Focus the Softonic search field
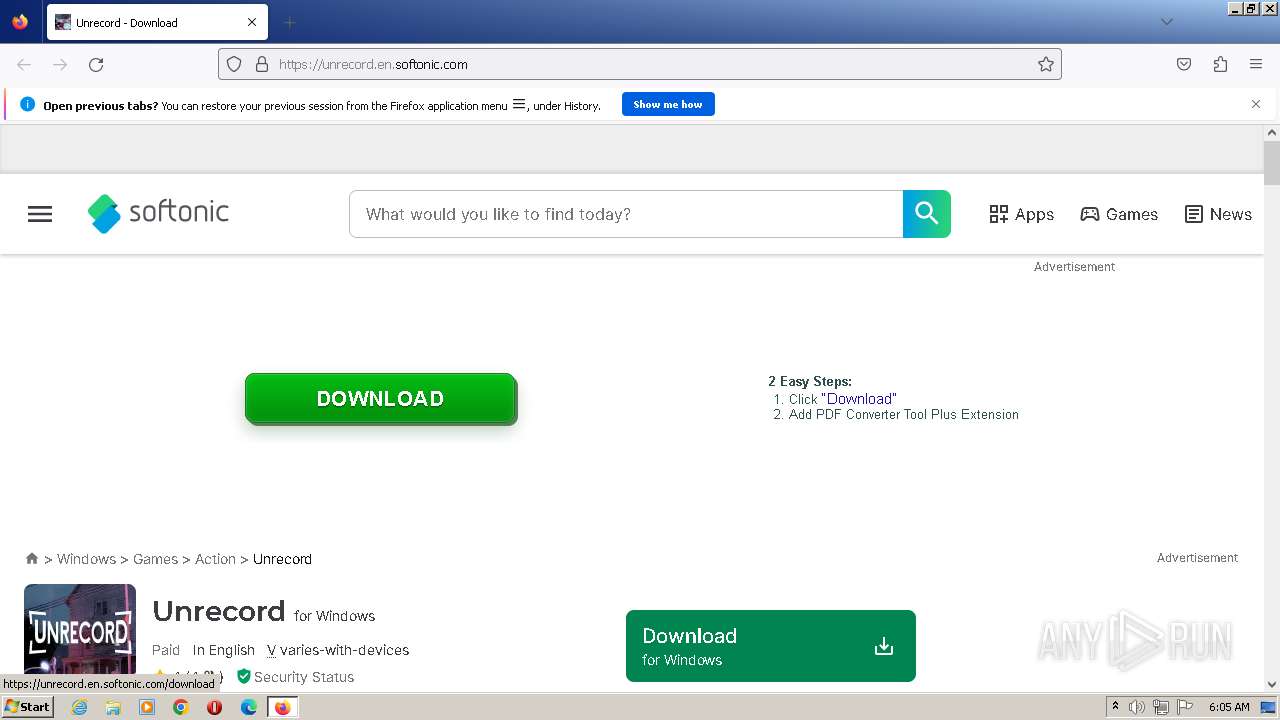 (x=626, y=214)
